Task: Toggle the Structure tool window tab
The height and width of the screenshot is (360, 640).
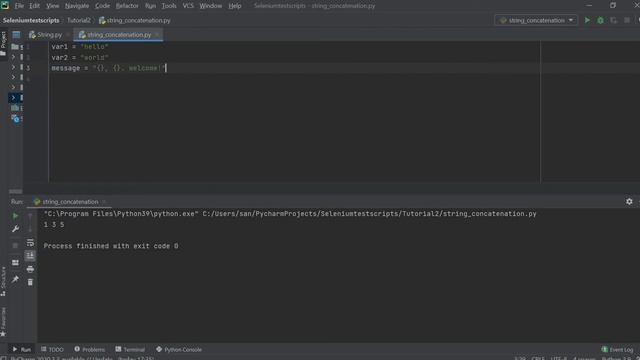Action: (3, 281)
